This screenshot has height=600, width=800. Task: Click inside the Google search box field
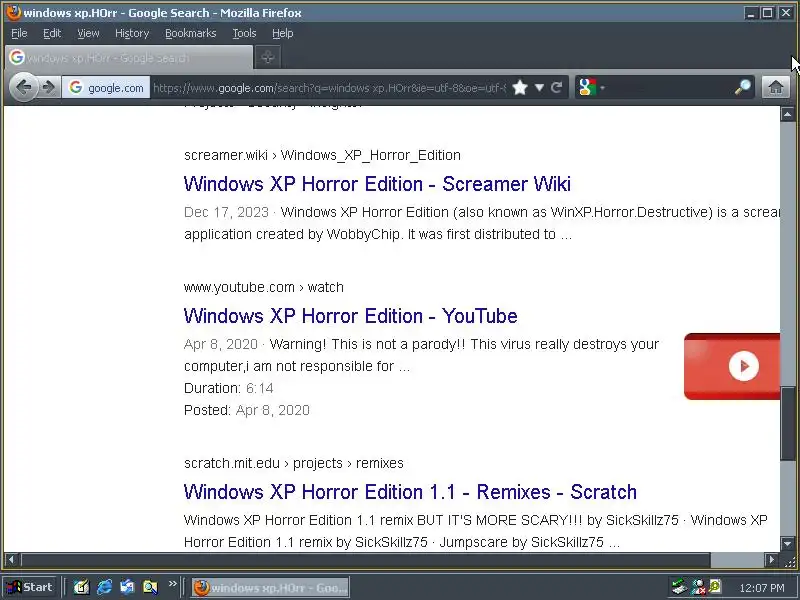[668, 88]
